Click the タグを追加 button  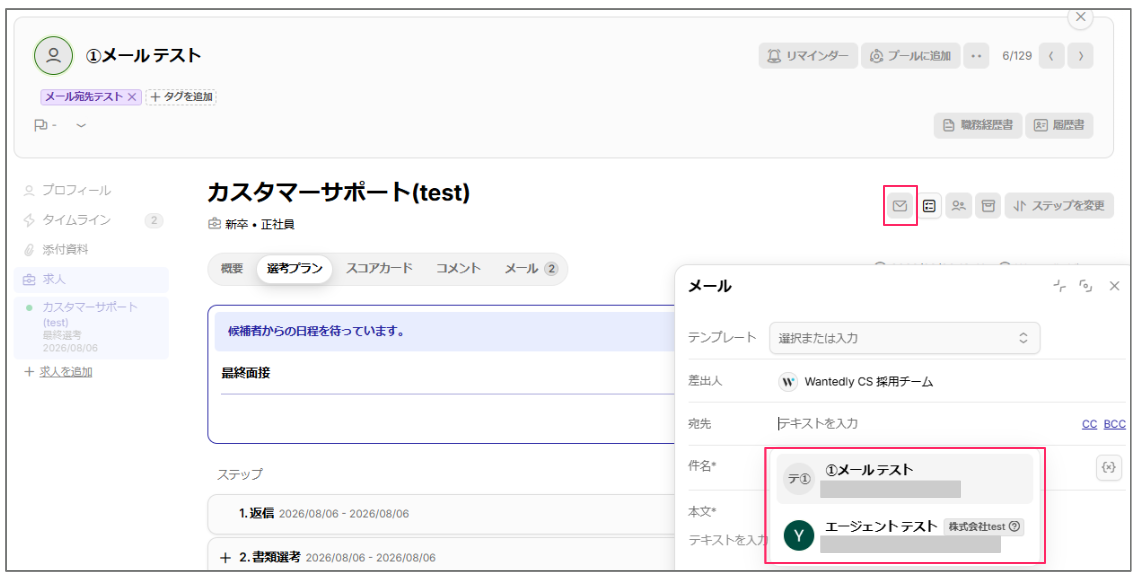pyautogui.click(x=181, y=96)
